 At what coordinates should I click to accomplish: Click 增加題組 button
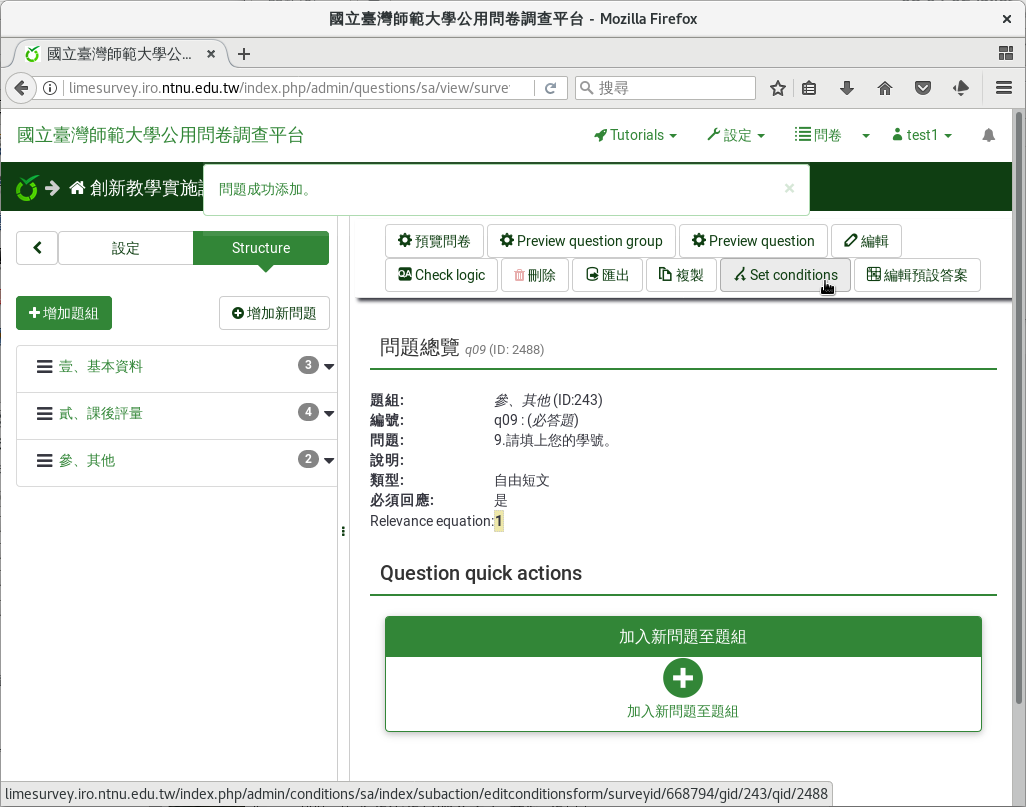coord(64,313)
